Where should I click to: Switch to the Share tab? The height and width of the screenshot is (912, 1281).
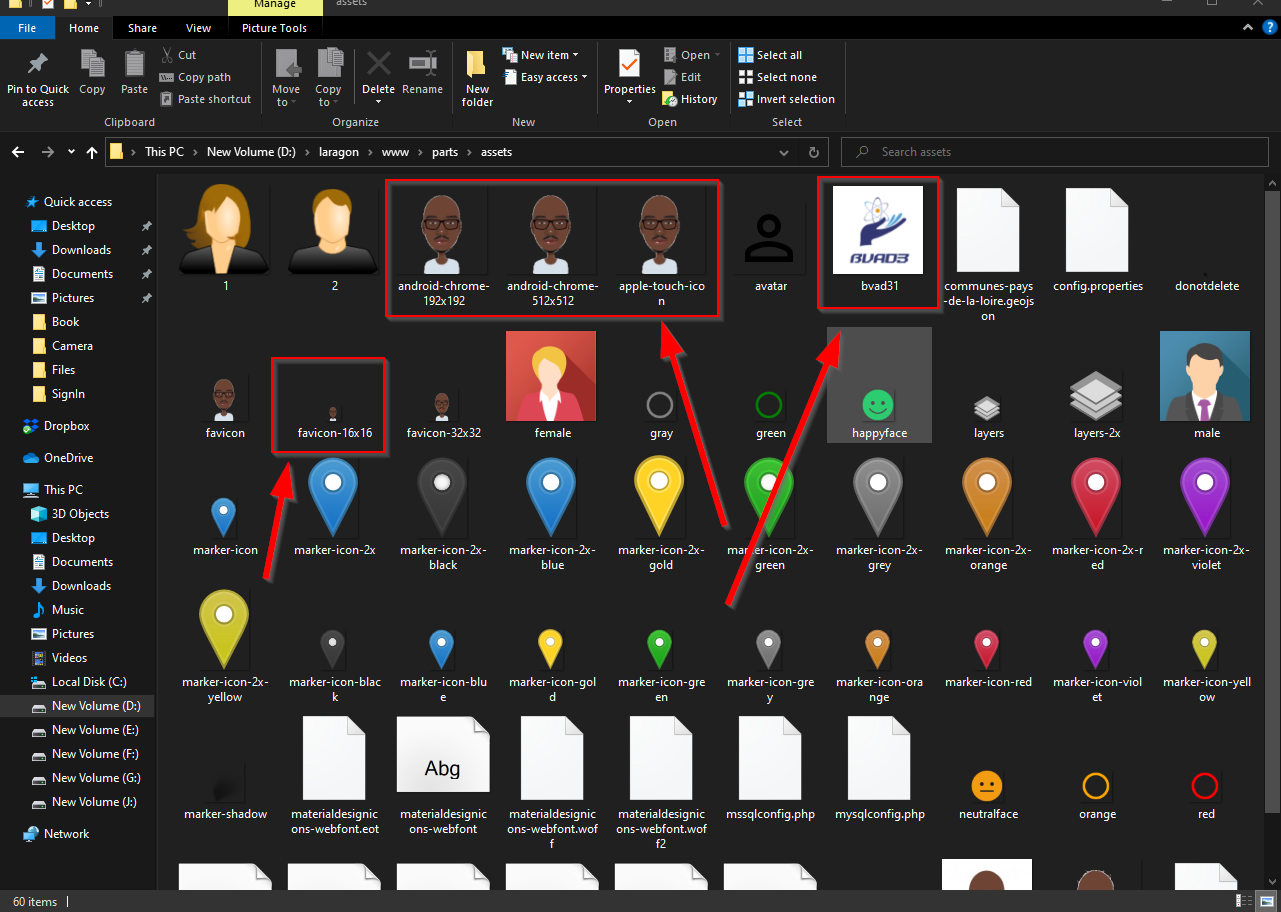(x=142, y=28)
